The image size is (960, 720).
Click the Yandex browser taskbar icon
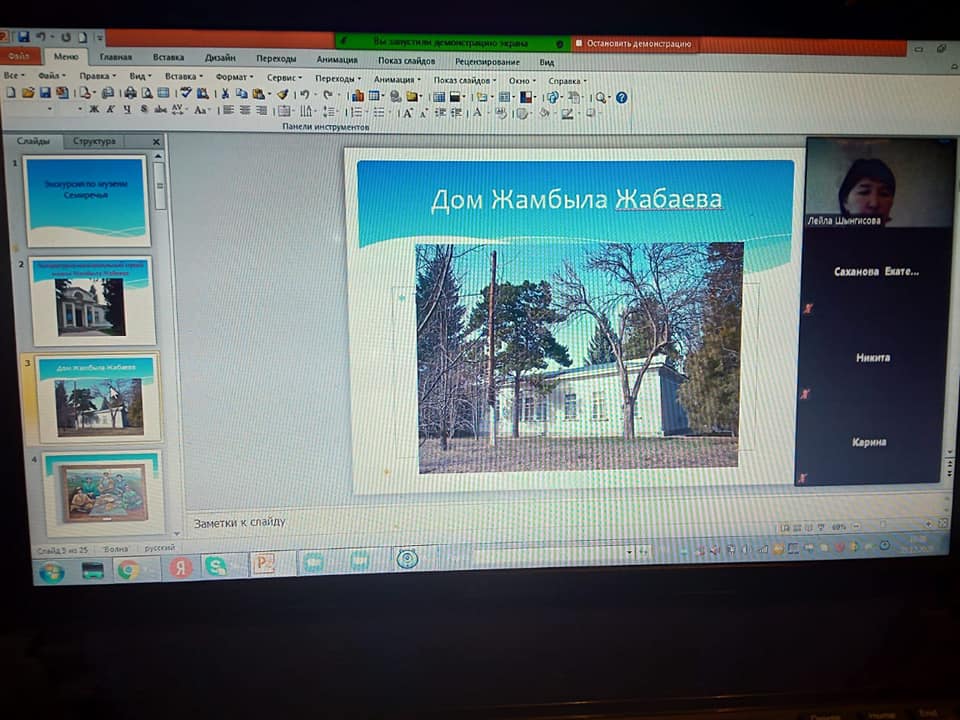180,568
